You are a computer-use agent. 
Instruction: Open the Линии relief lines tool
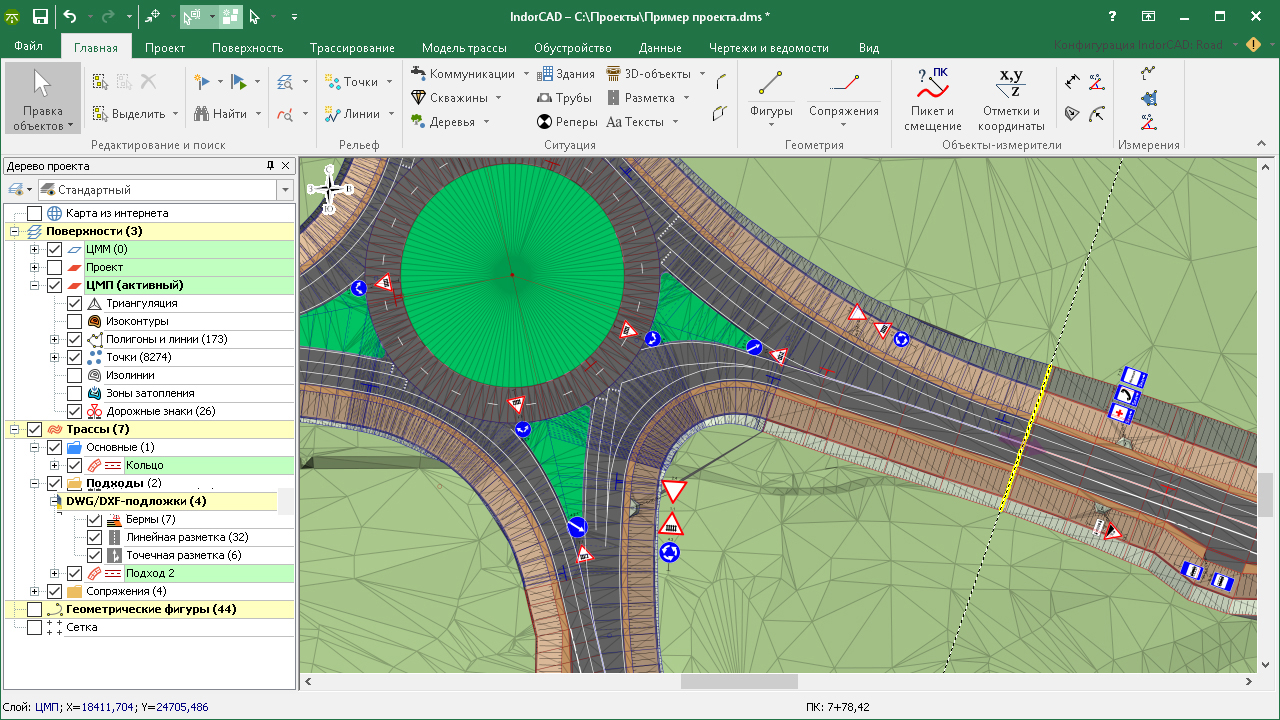pyautogui.click(x=352, y=114)
